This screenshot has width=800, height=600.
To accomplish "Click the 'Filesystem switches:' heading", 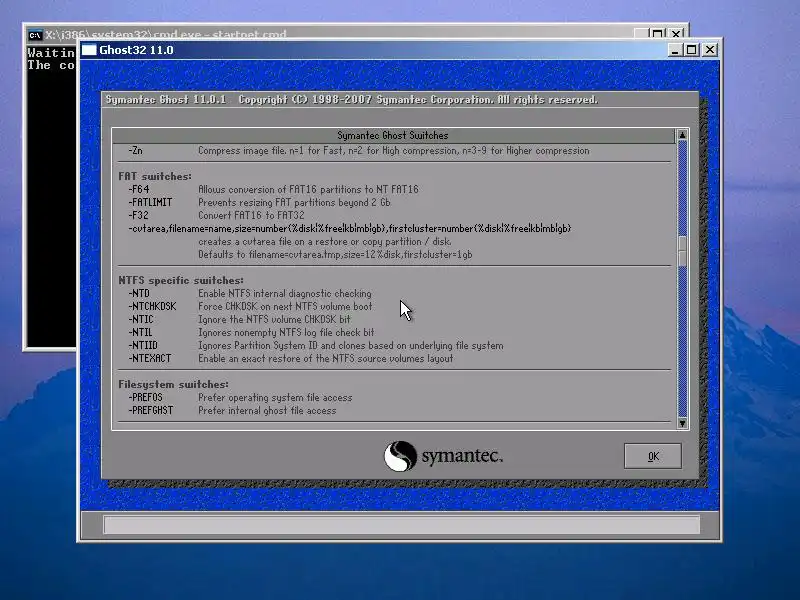I will point(173,385).
